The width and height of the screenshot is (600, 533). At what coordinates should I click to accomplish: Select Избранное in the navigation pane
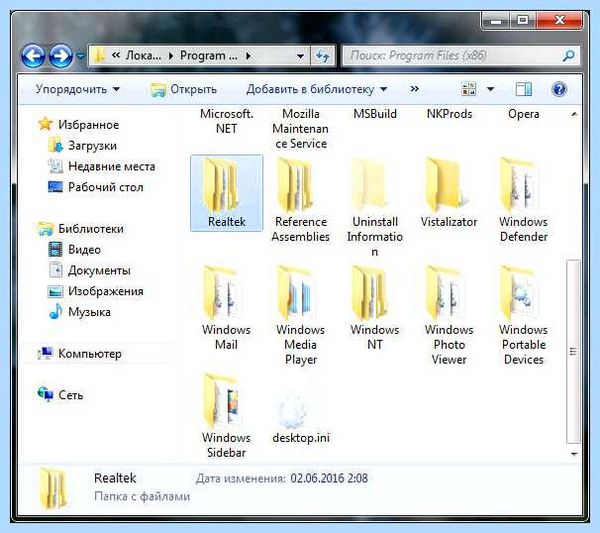pos(79,125)
